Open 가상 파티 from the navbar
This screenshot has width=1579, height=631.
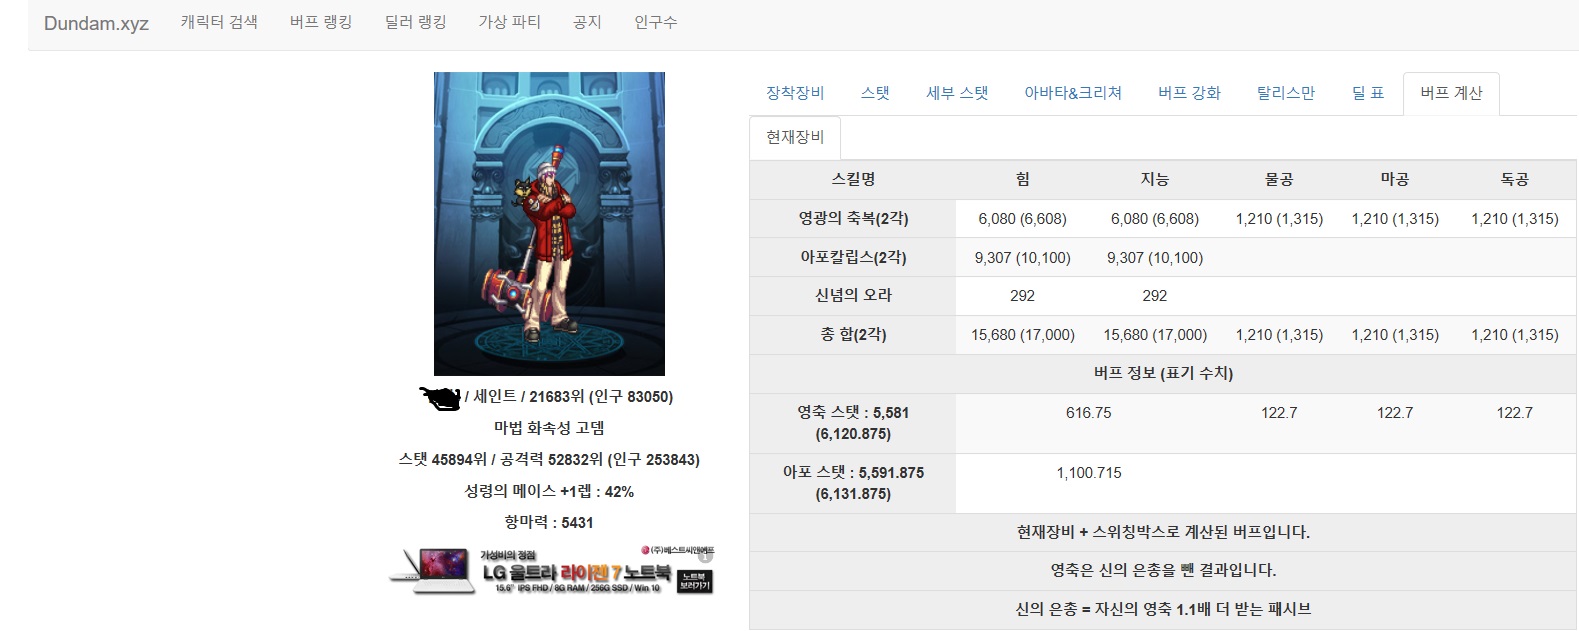click(509, 22)
